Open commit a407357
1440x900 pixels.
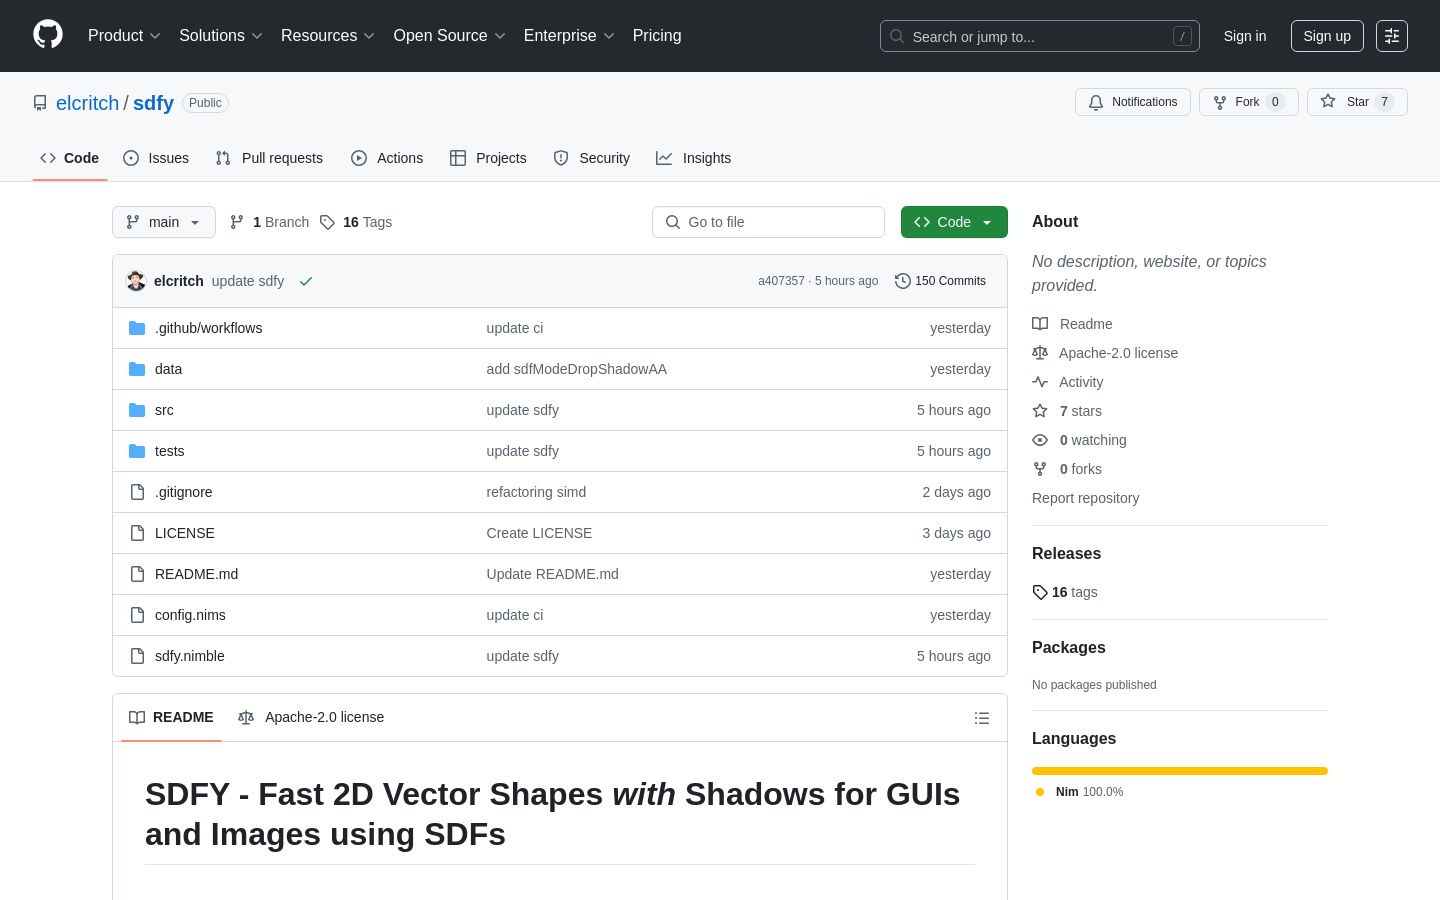click(781, 281)
